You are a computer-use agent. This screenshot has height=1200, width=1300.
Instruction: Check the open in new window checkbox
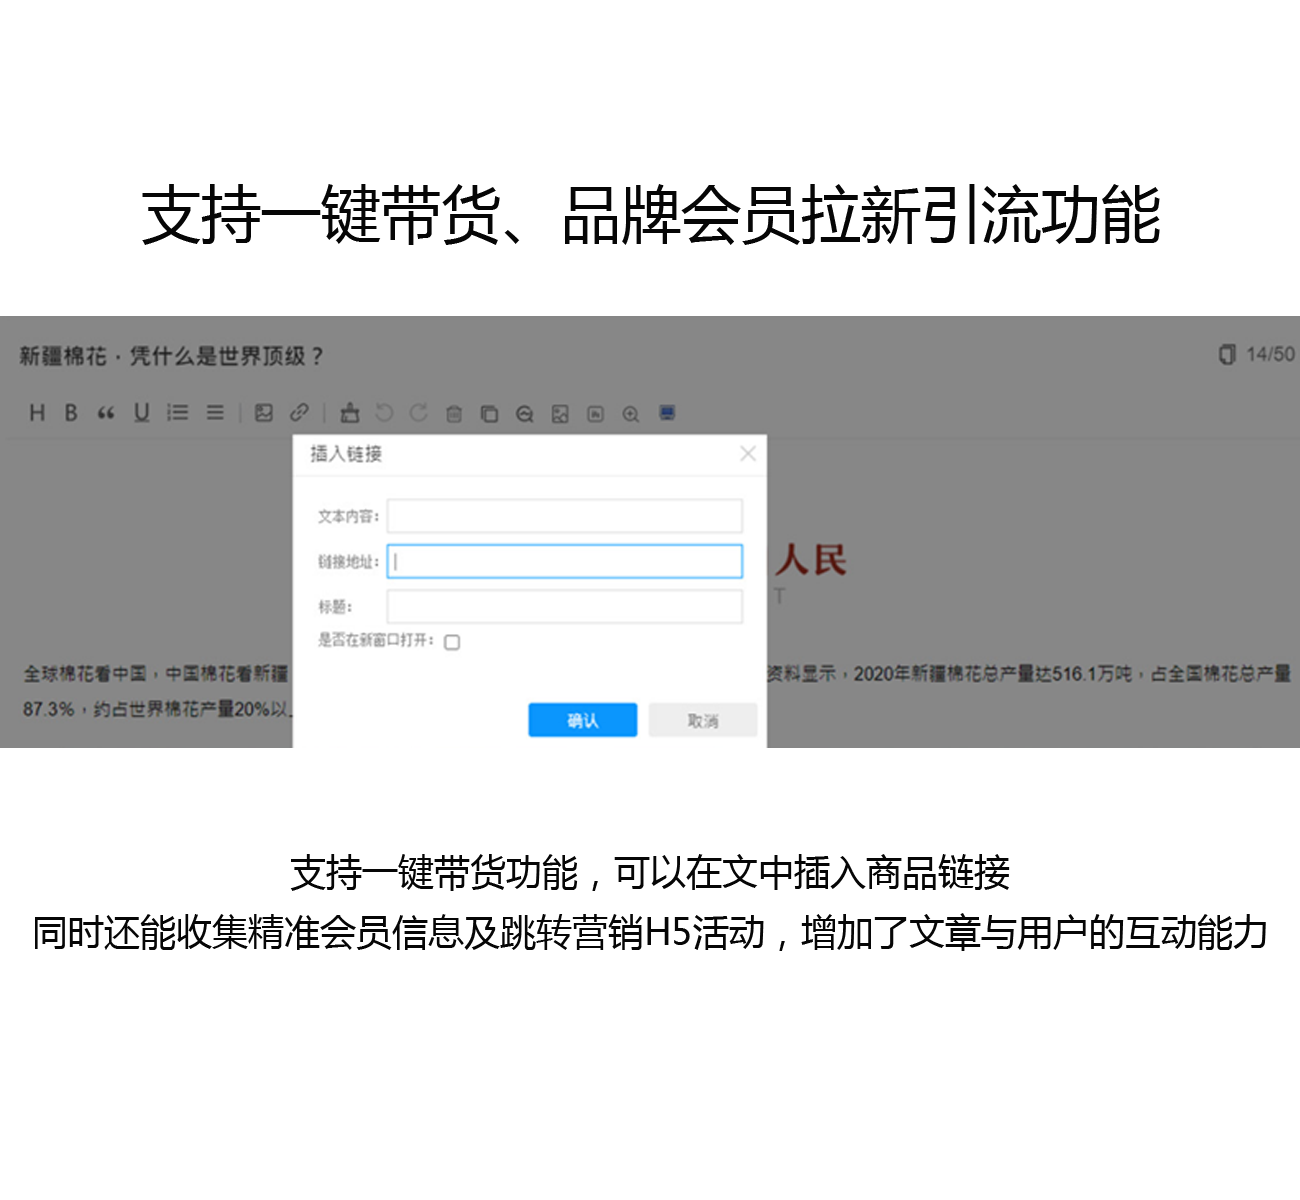point(452,642)
